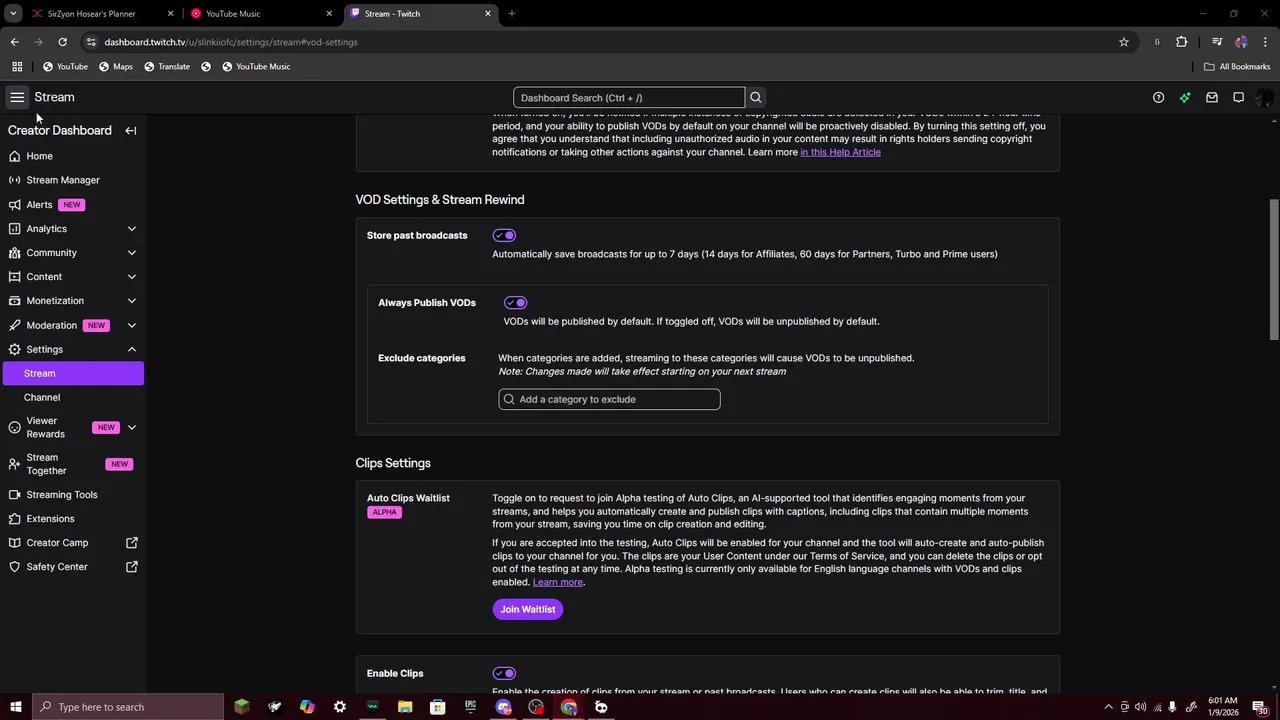The width and height of the screenshot is (1280, 720).
Task: Show hidden system tray icons chevron
Action: tap(1108, 707)
